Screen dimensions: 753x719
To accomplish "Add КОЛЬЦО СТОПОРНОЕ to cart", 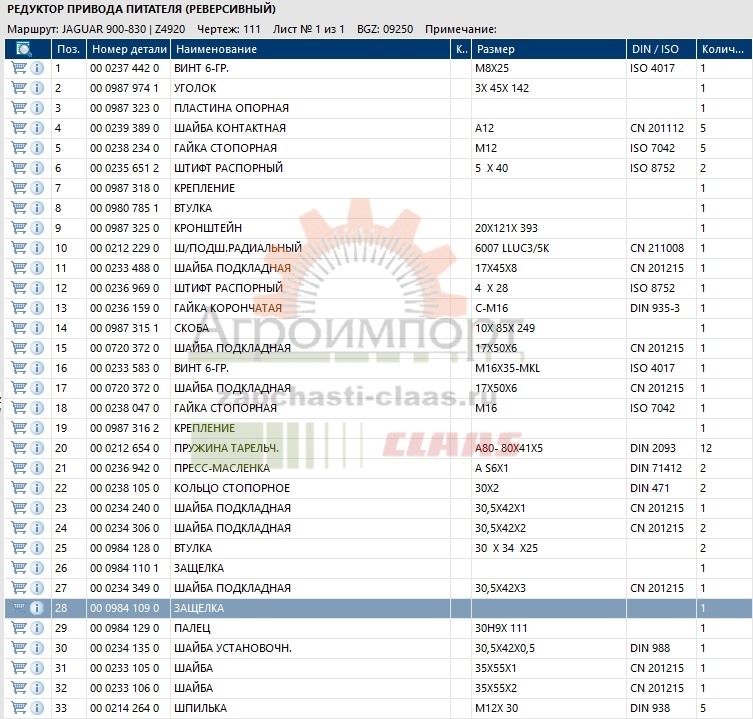I will (x=19, y=488).
